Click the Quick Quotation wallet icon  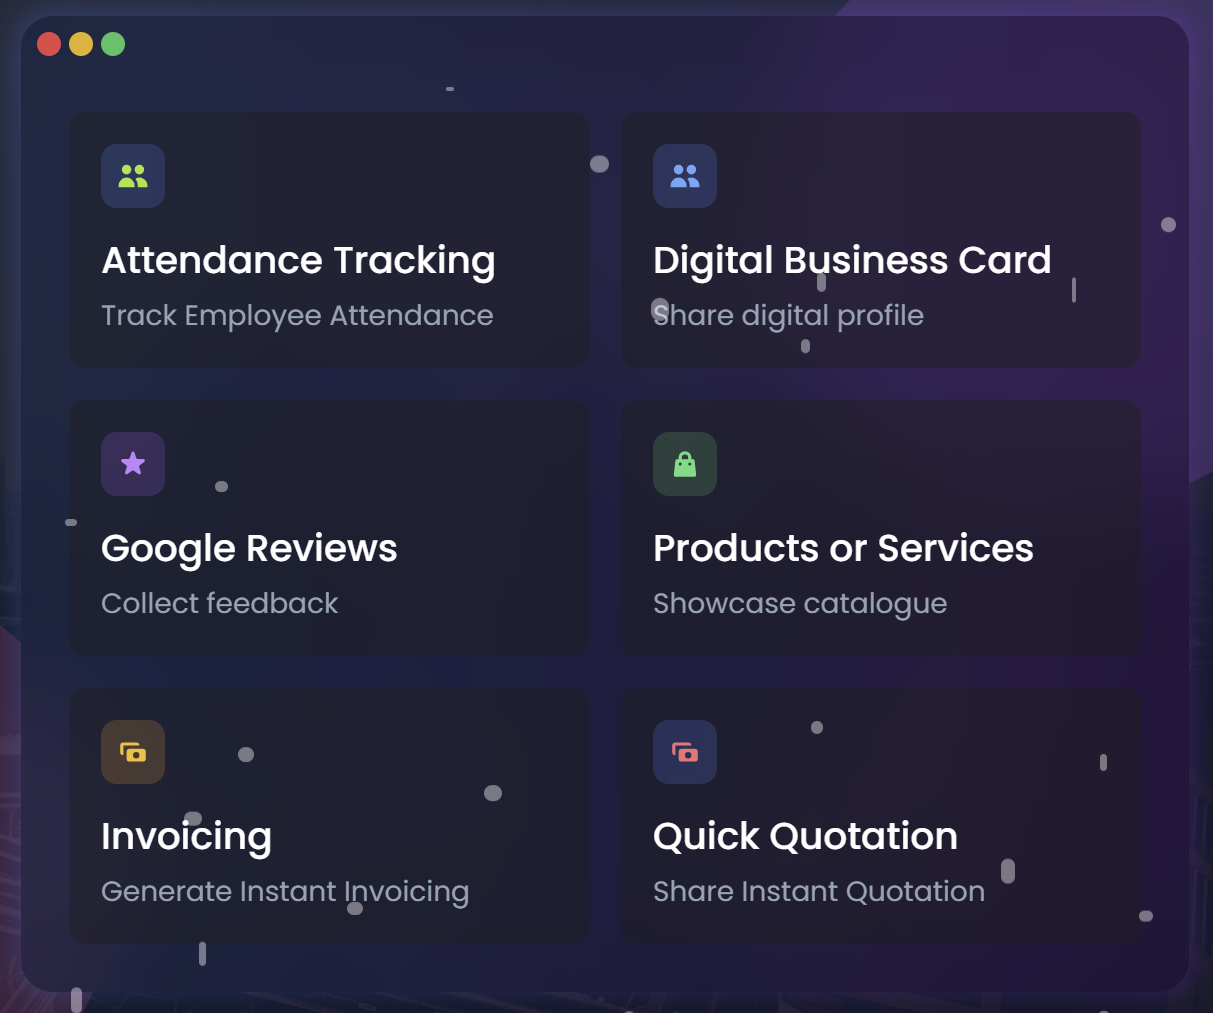685,751
